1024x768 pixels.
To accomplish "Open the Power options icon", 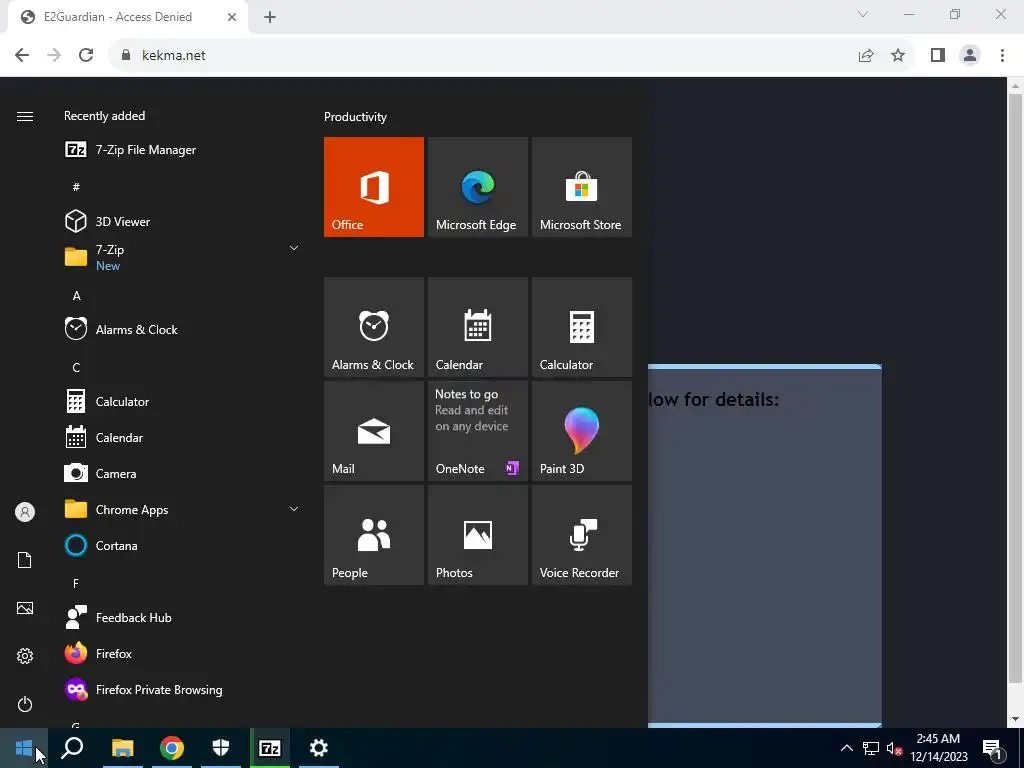I will point(25,704).
